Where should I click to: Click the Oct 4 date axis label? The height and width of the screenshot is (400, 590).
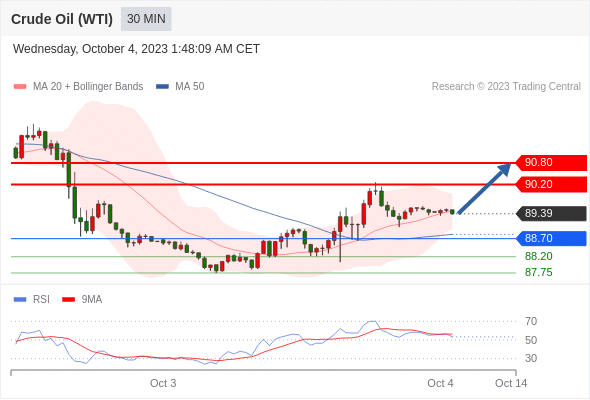(440, 383)
